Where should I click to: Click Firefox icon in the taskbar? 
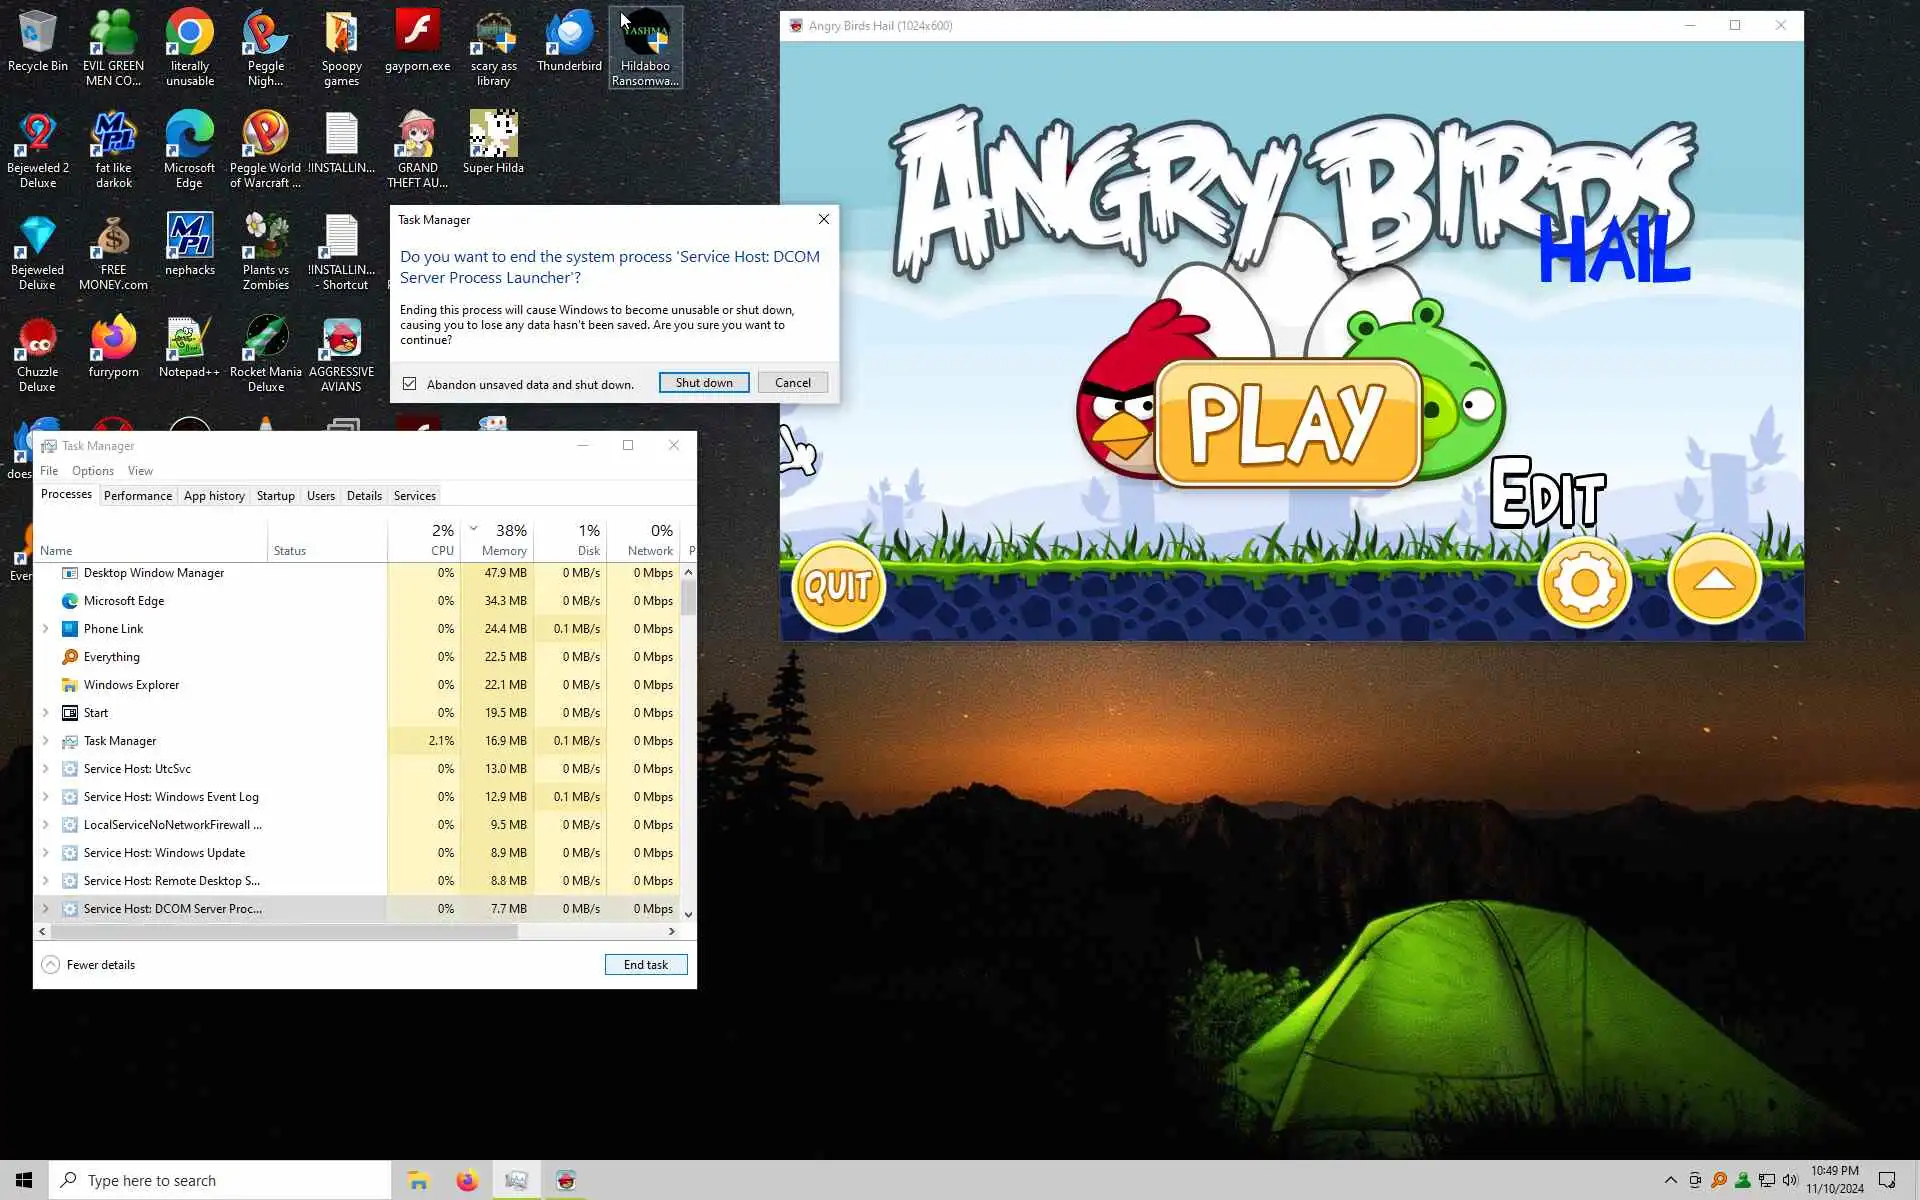pos(467,1180)
